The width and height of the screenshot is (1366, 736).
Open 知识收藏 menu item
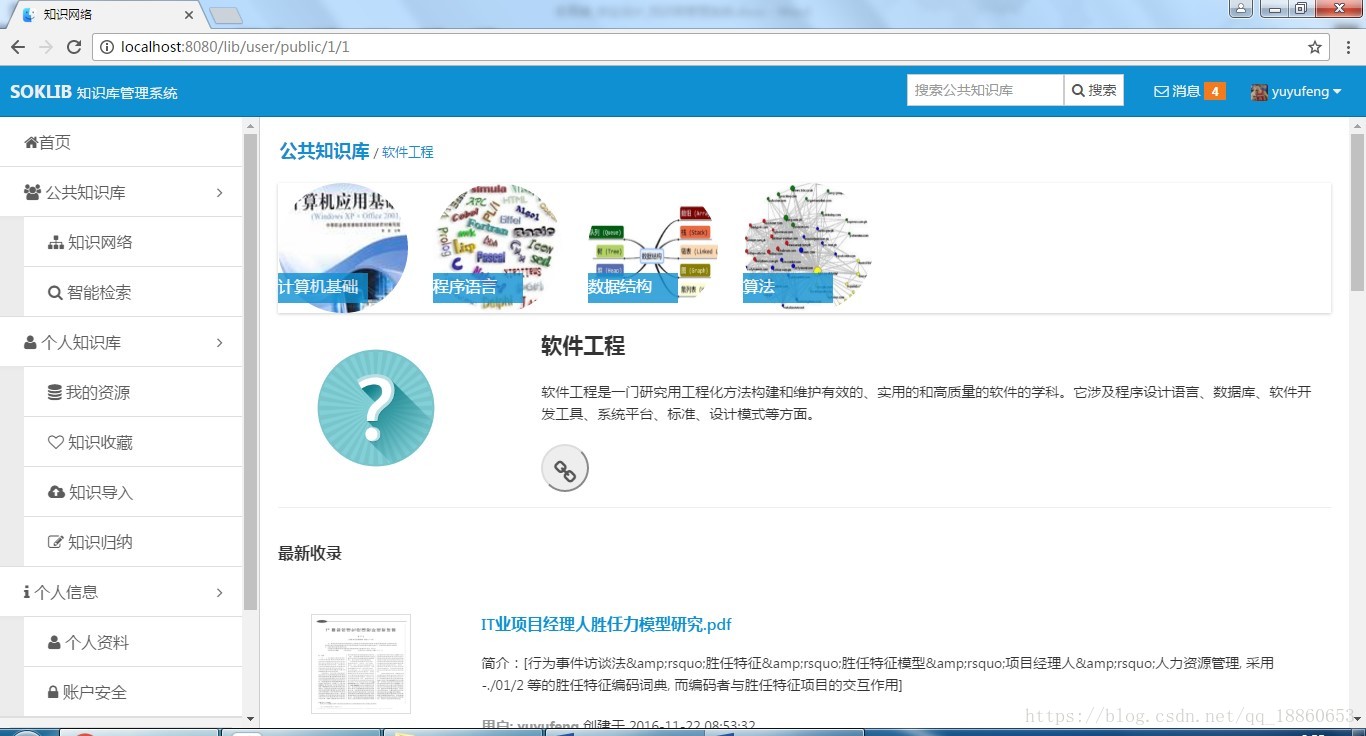133,442
